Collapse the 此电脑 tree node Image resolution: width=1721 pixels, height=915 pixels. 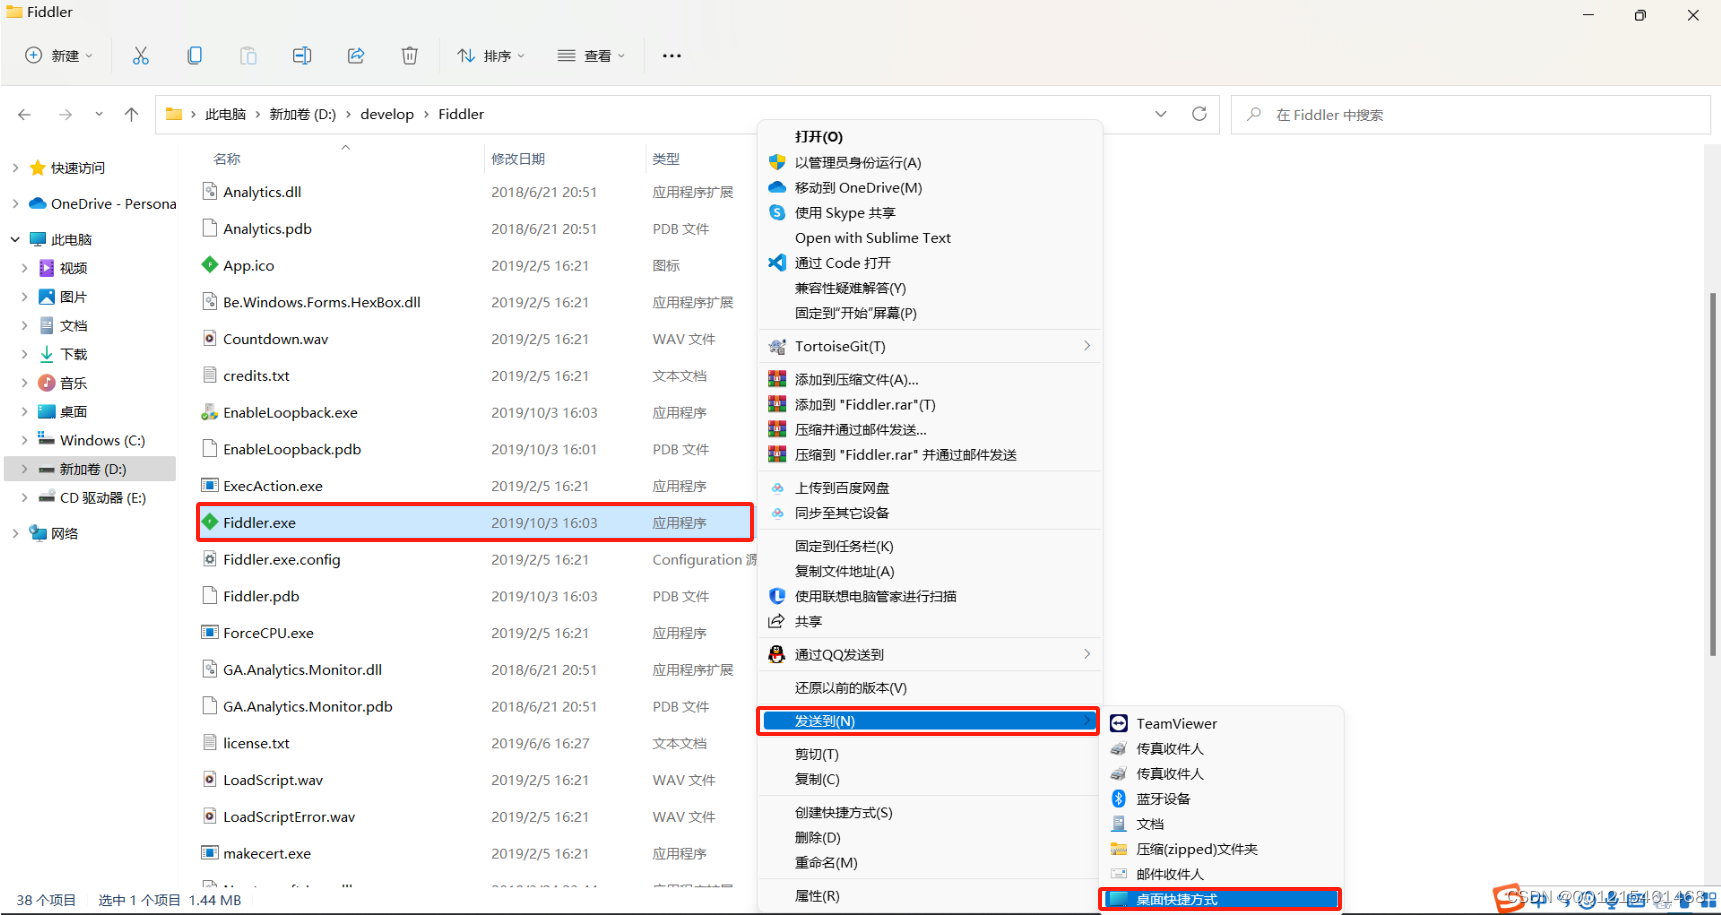pos(15,239)
